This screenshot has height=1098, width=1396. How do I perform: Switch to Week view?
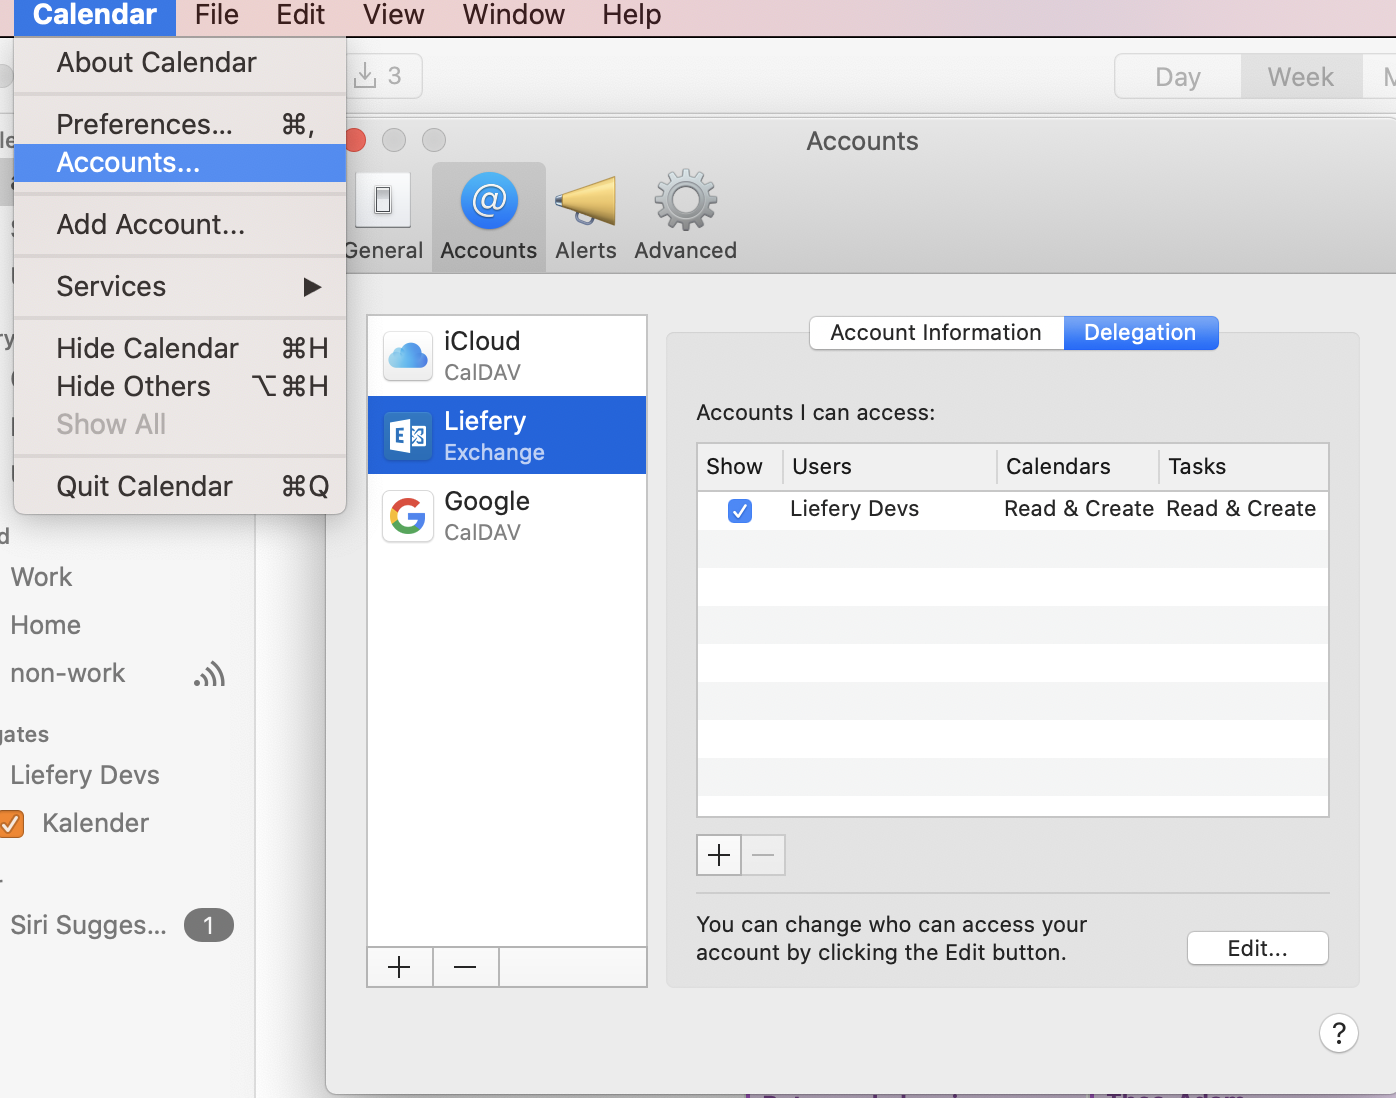click(x=1301, y=77)
